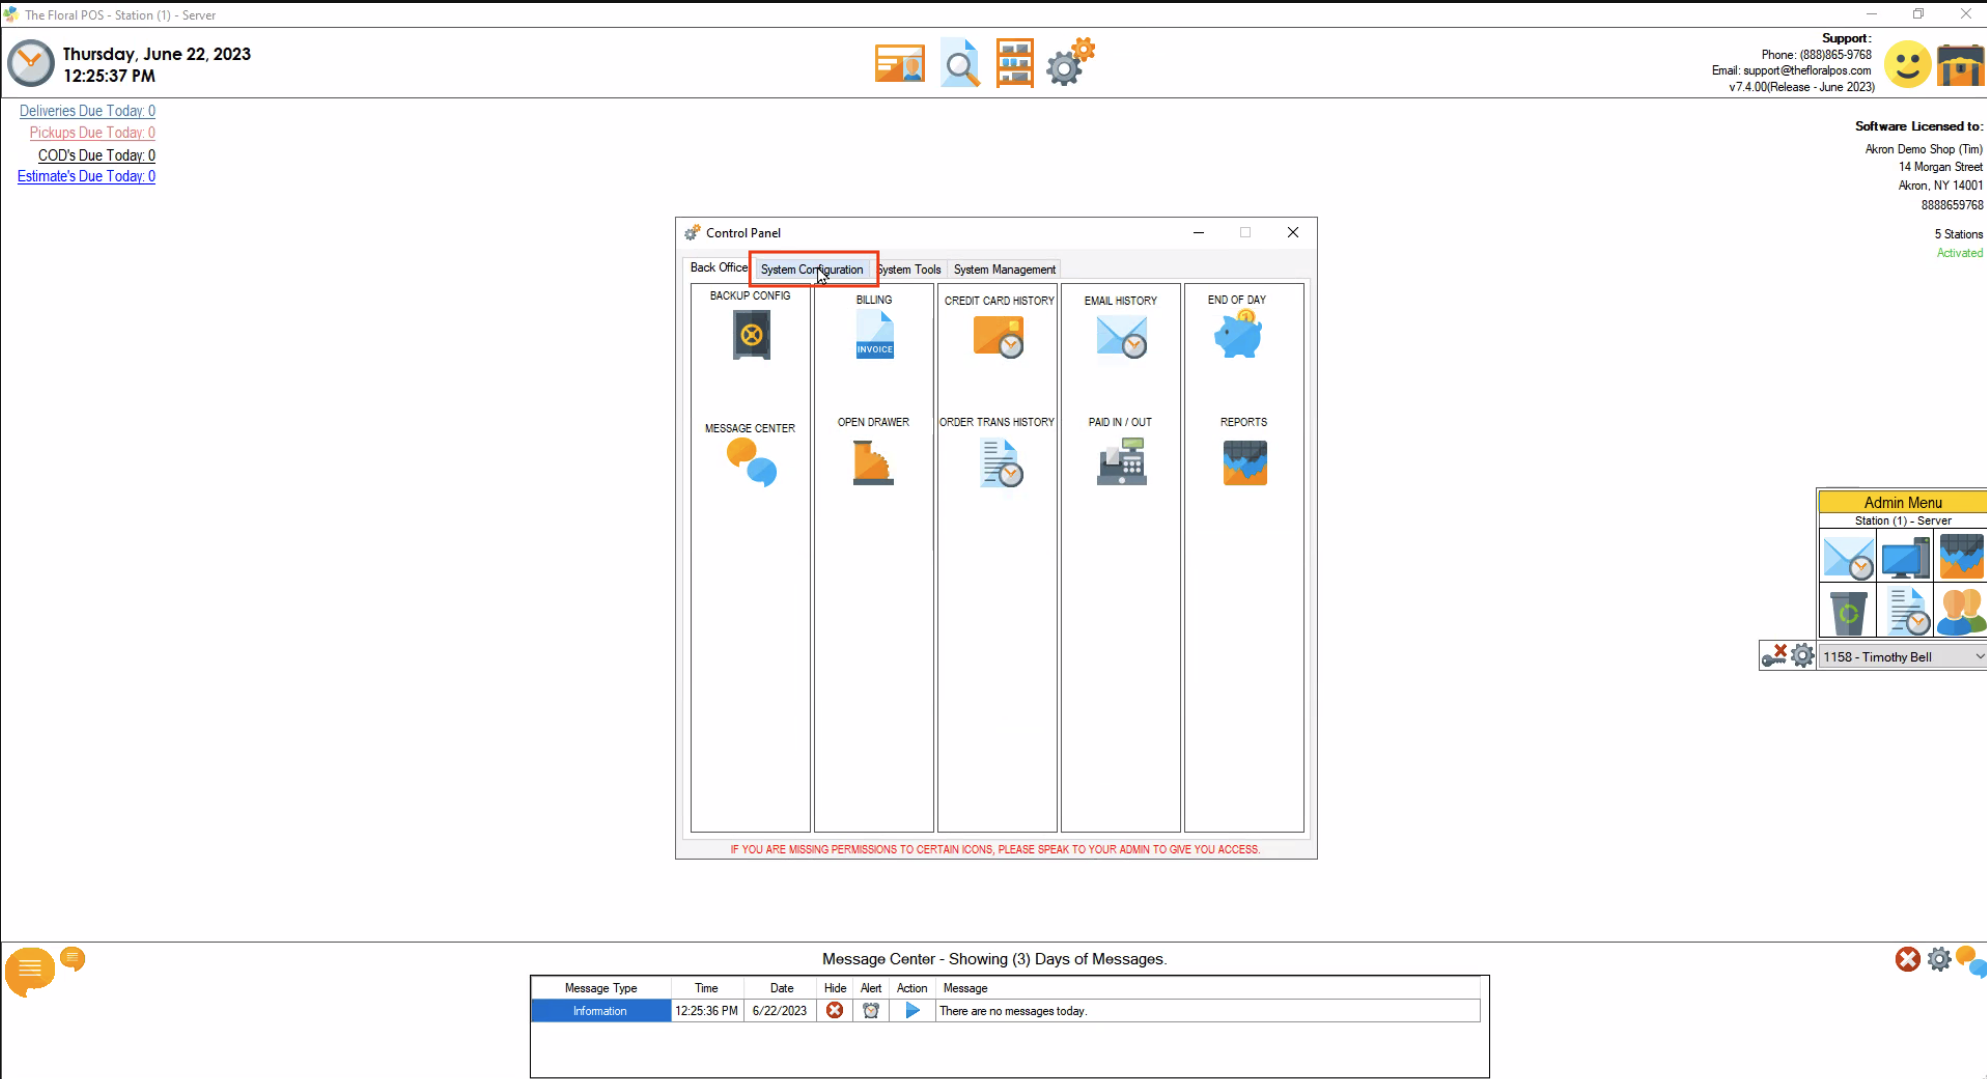The image size is (1987, 1079).
Task: Open Order Trans History document icon
Action: pyautogui.click(x=1001, y=463)
